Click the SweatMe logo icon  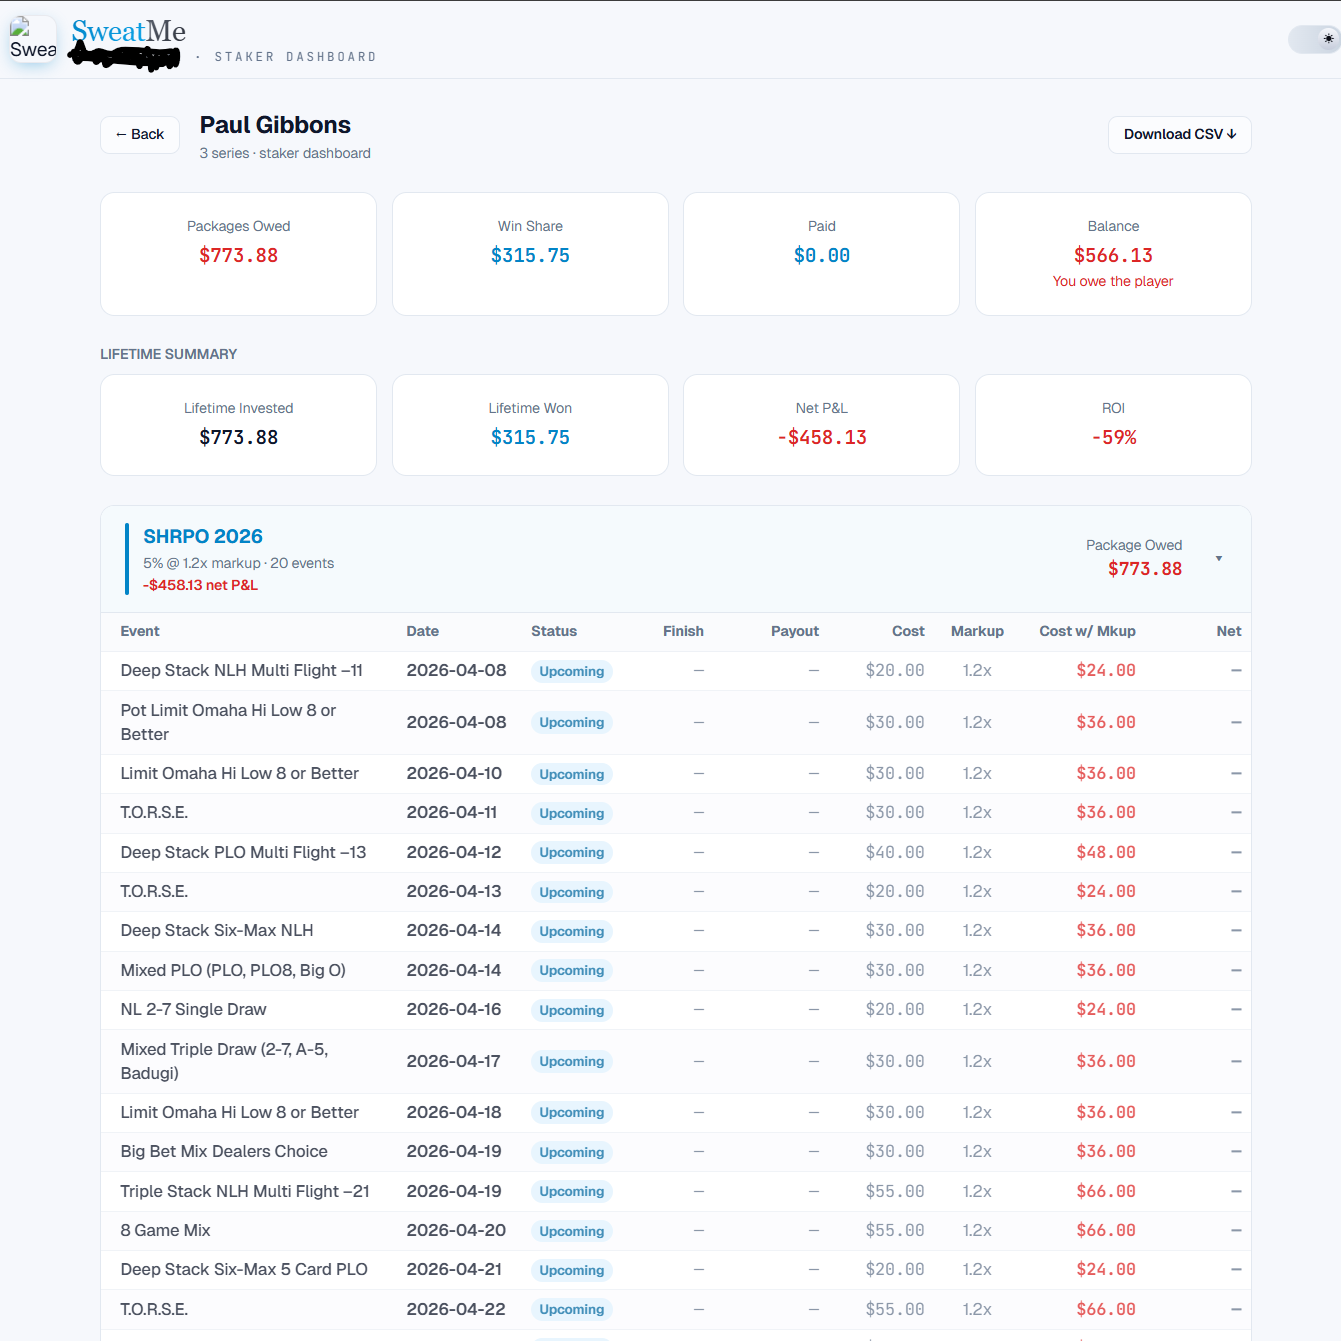click(32, 39)
